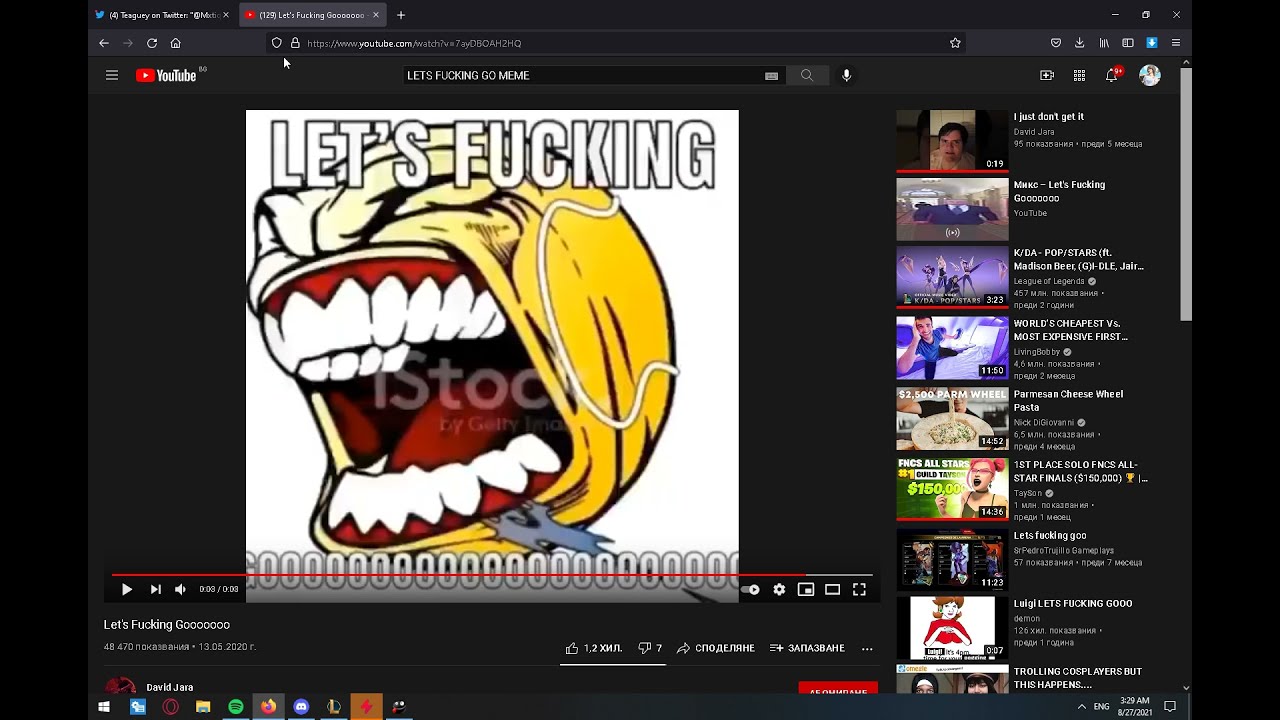Dislike the video
1280x720 pixels.
(650, 648)
